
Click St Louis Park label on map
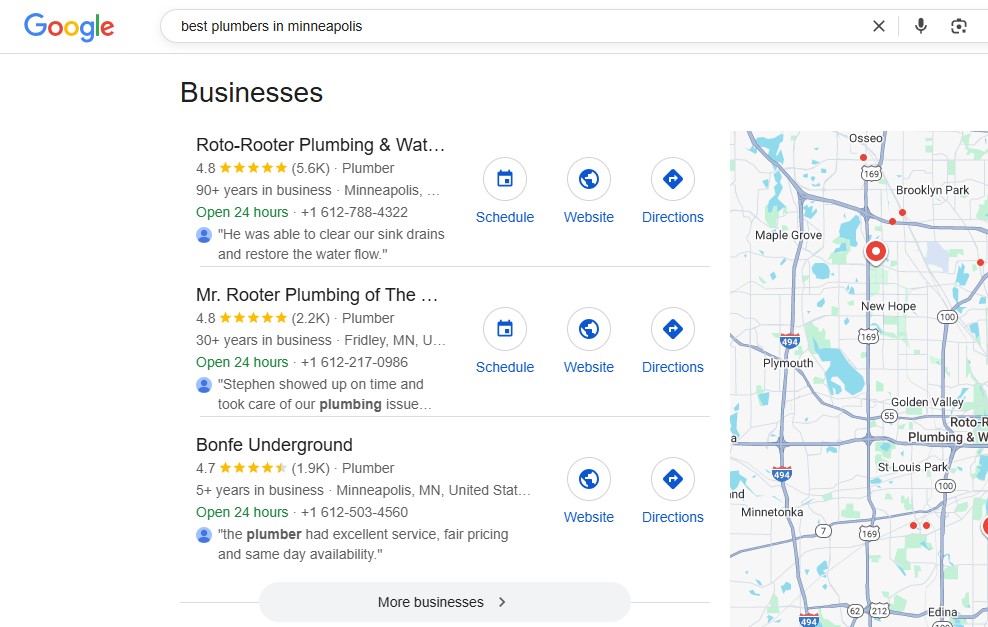click(x=913, y=468)
